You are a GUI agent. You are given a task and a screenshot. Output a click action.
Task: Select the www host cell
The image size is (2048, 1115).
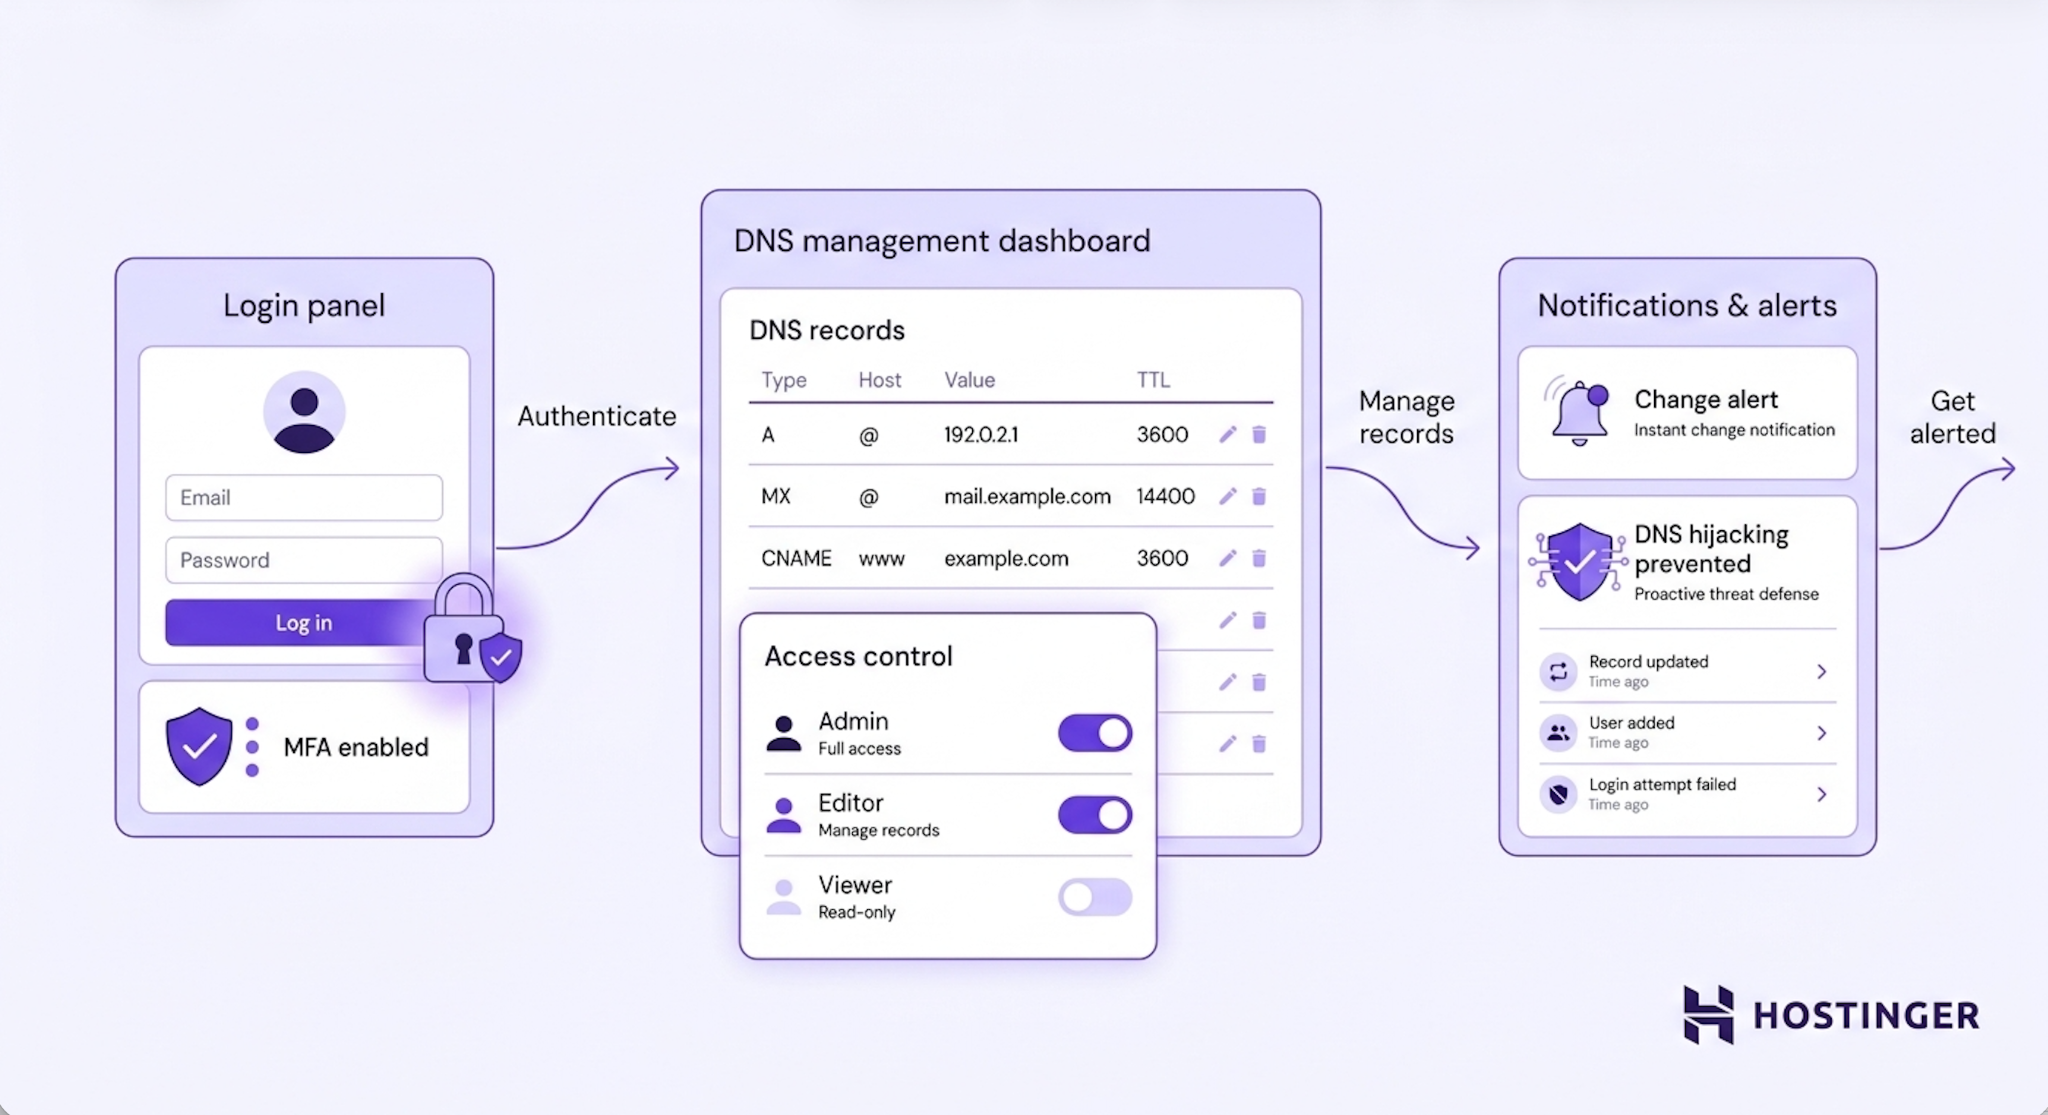pos(882,558)
